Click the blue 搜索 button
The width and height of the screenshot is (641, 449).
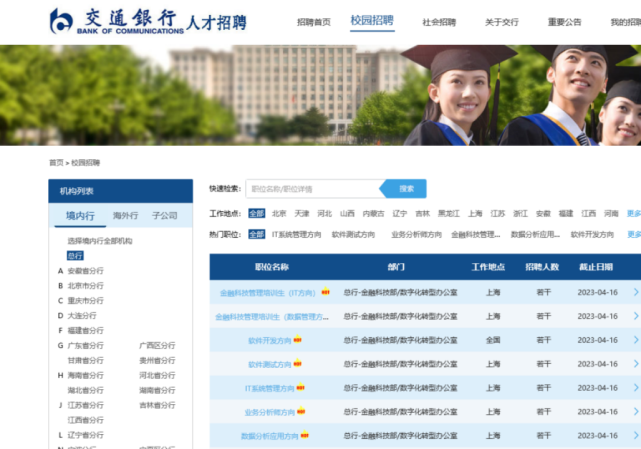(x=406, y=188)
